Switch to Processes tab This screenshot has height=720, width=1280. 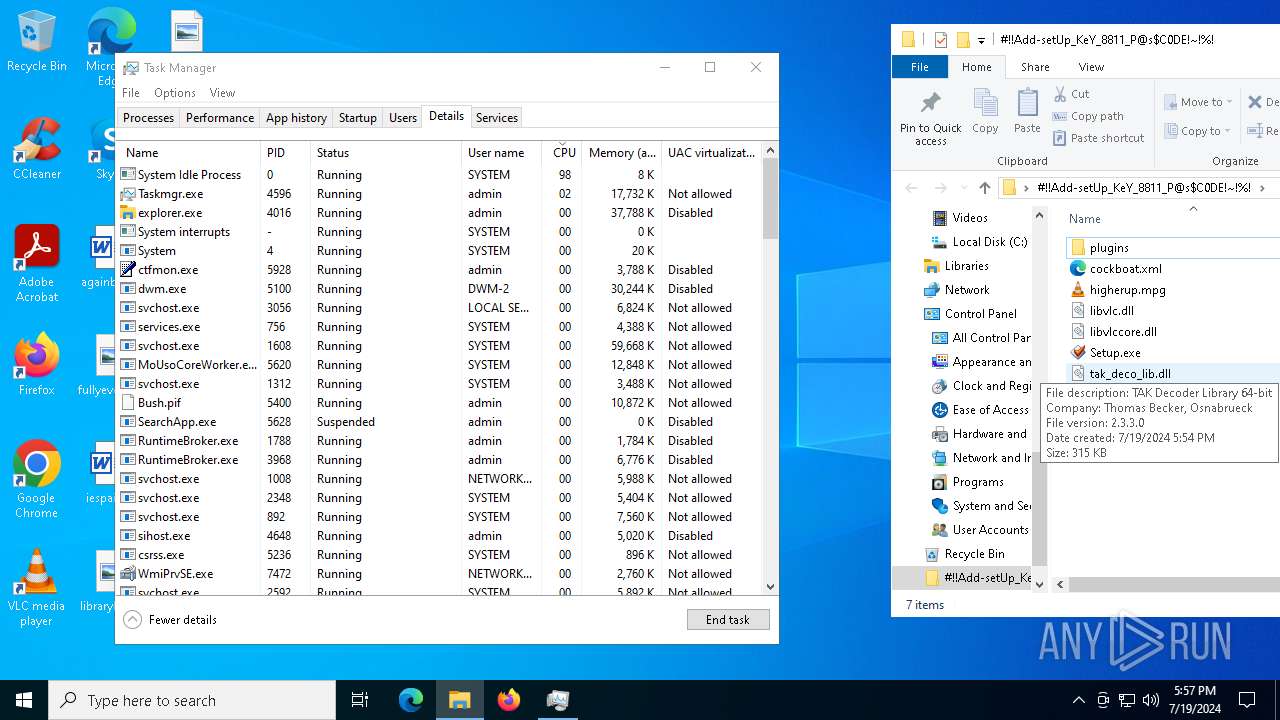148,117
